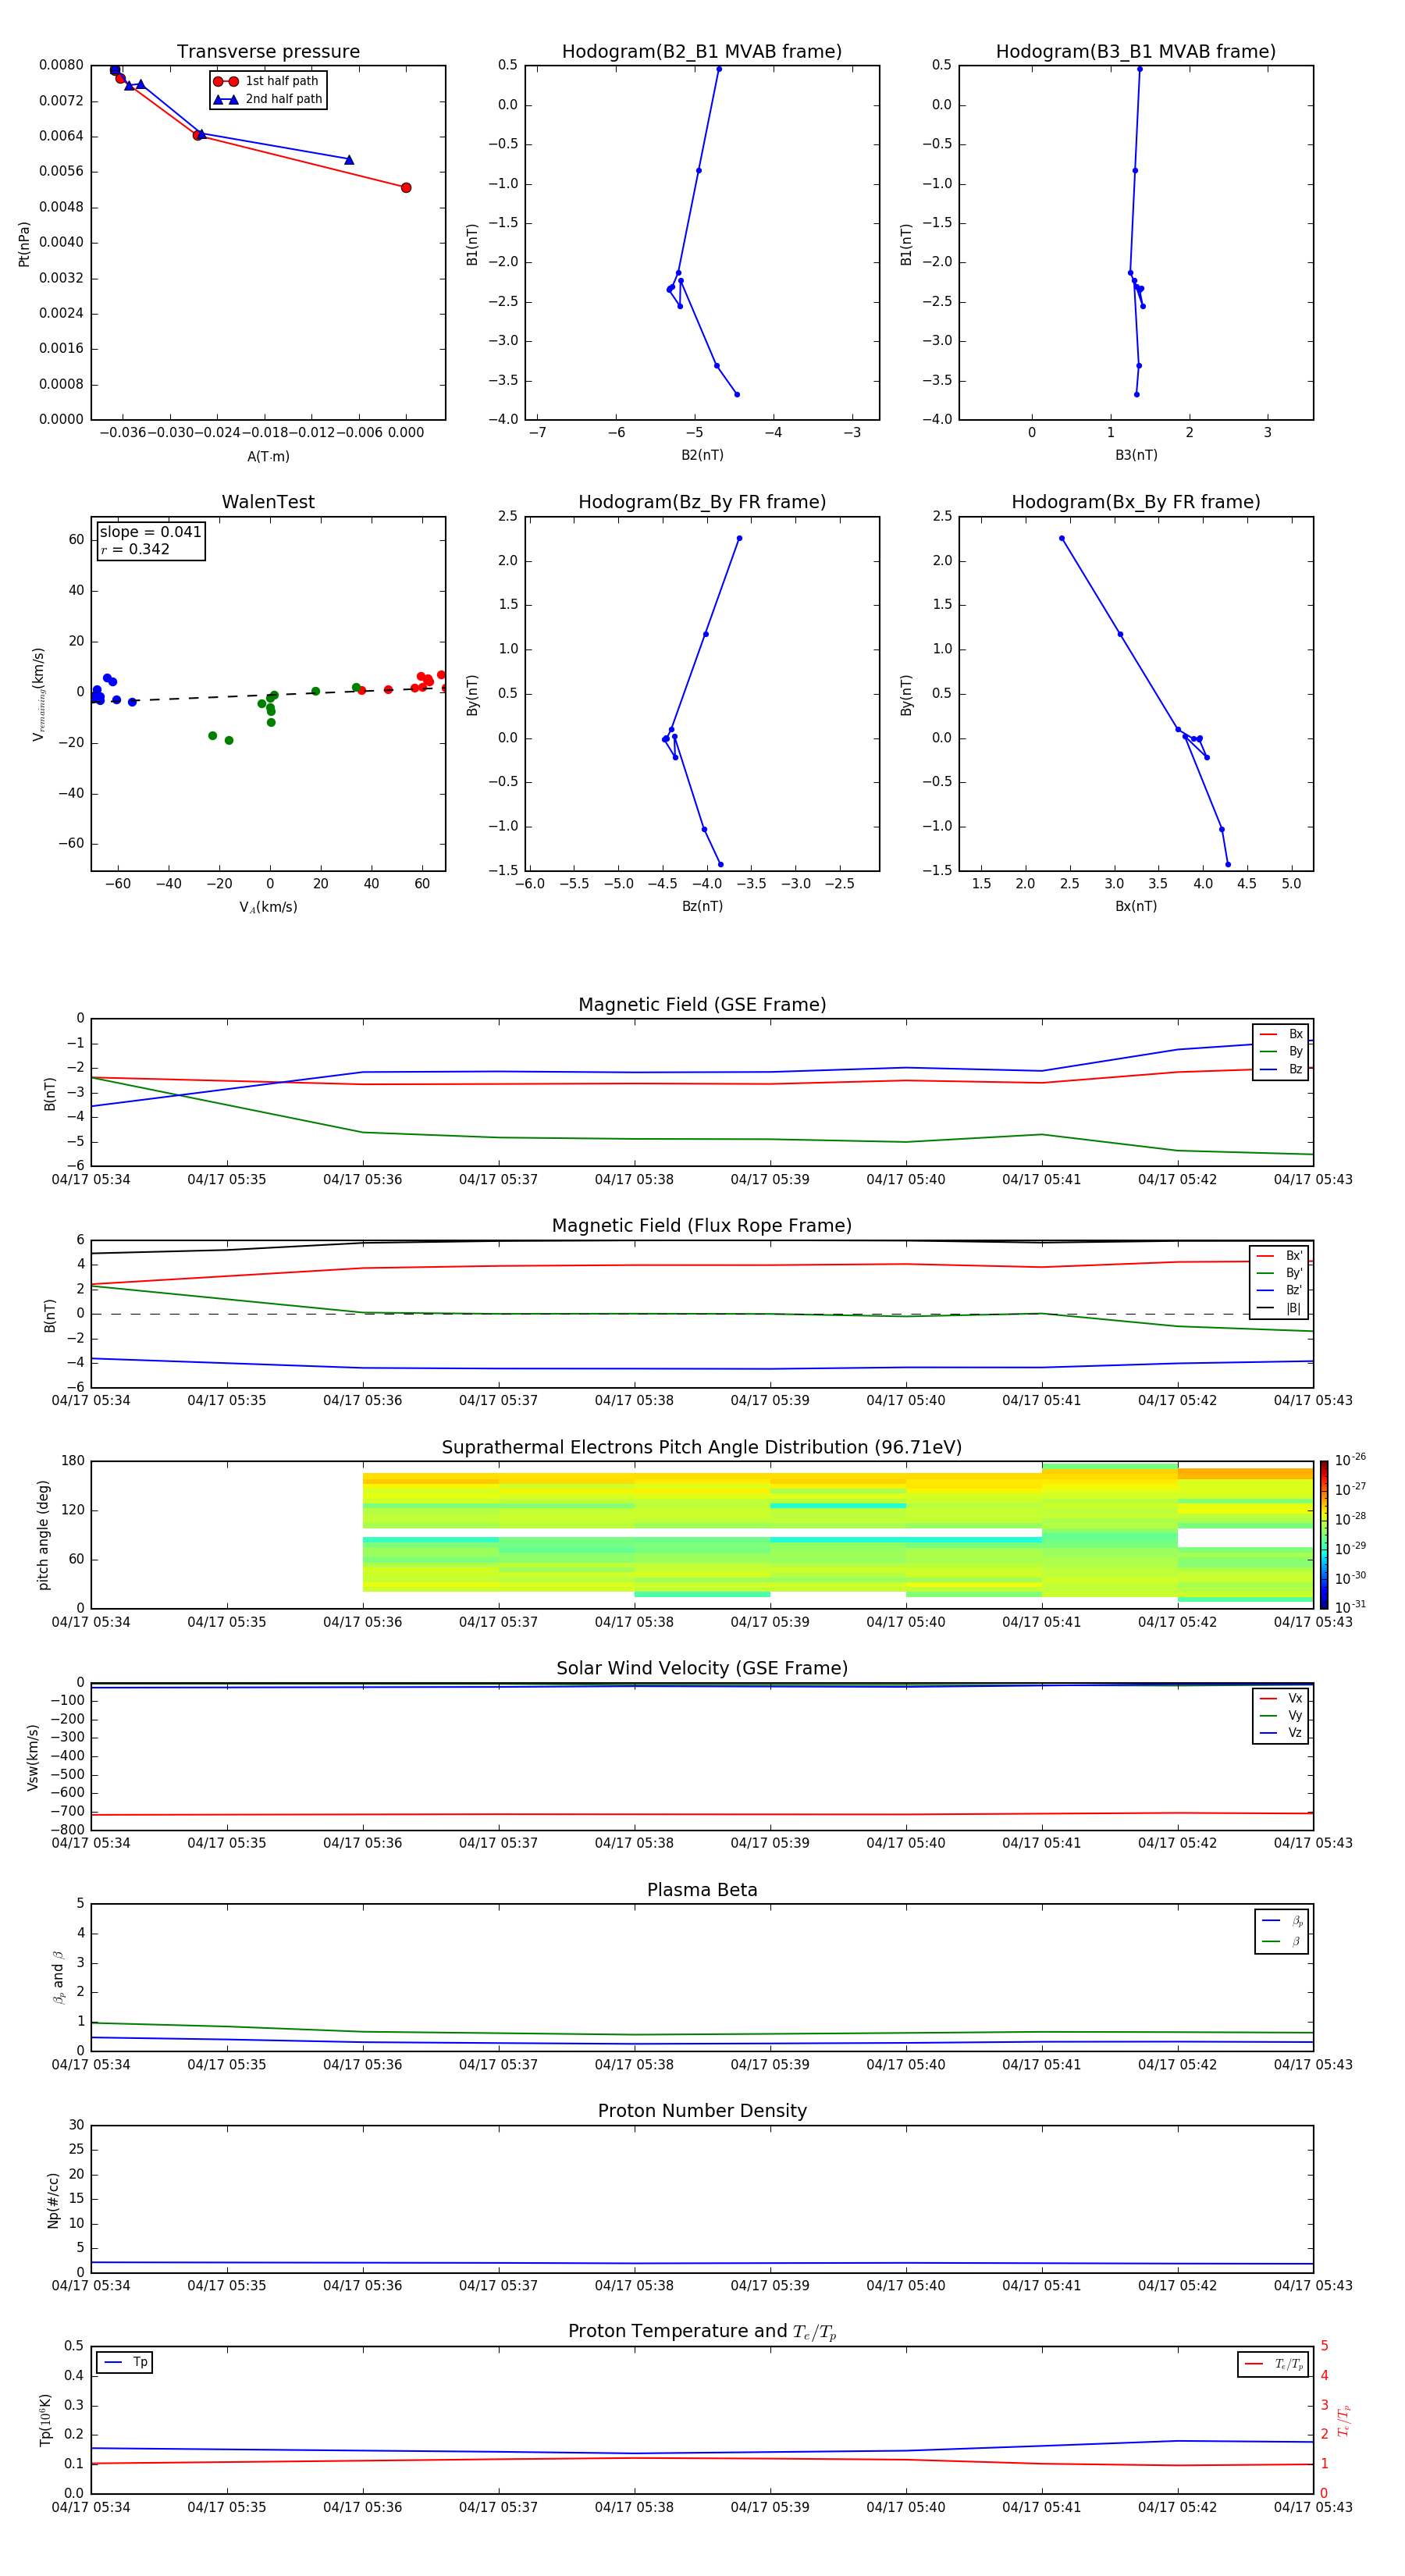1405x2576 pixels.
Task: Click the Hodogram(Bz_By FR frame) title
Action: (701, 502)
